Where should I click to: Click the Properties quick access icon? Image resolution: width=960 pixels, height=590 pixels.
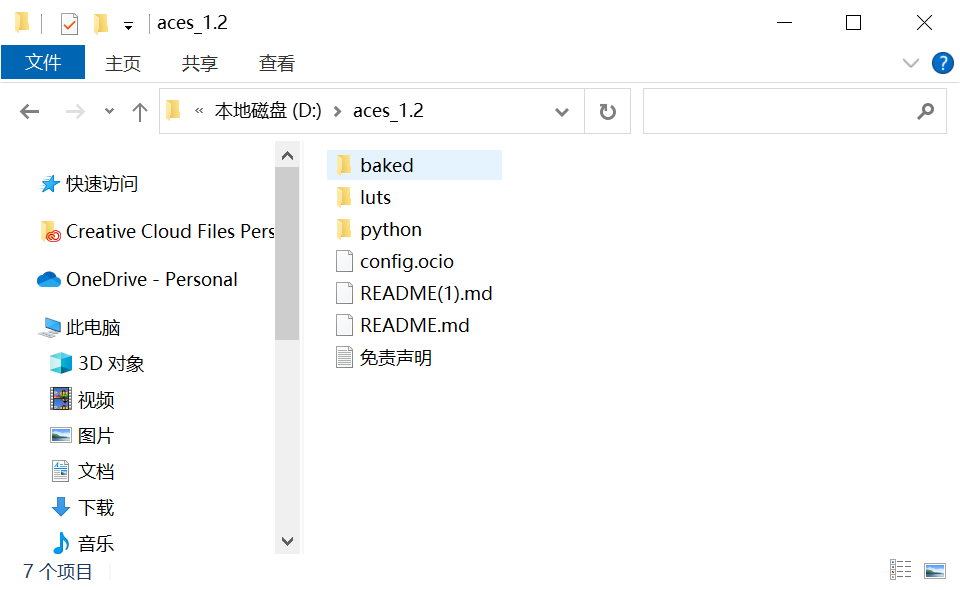point(69,23)
